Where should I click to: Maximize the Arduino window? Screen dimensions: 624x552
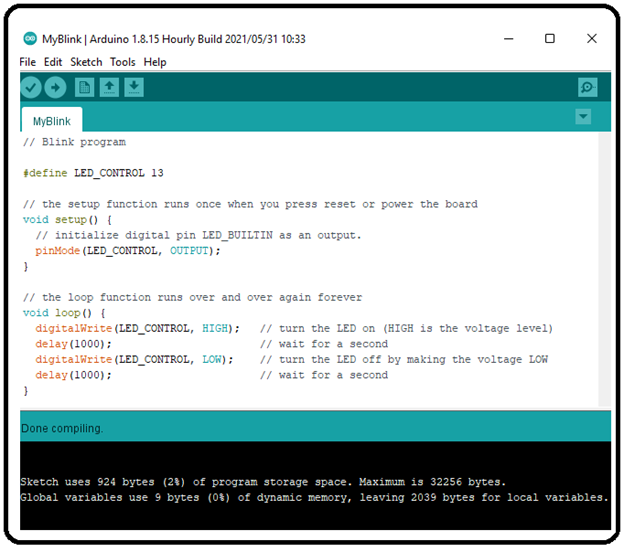[x=549, y=39]
